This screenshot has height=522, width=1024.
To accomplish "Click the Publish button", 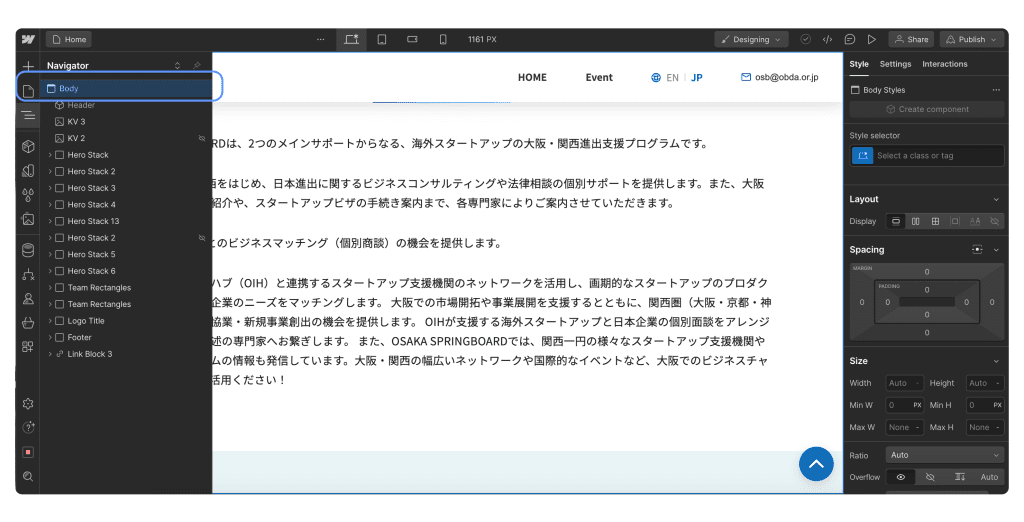I will click(x=971, y=40).
